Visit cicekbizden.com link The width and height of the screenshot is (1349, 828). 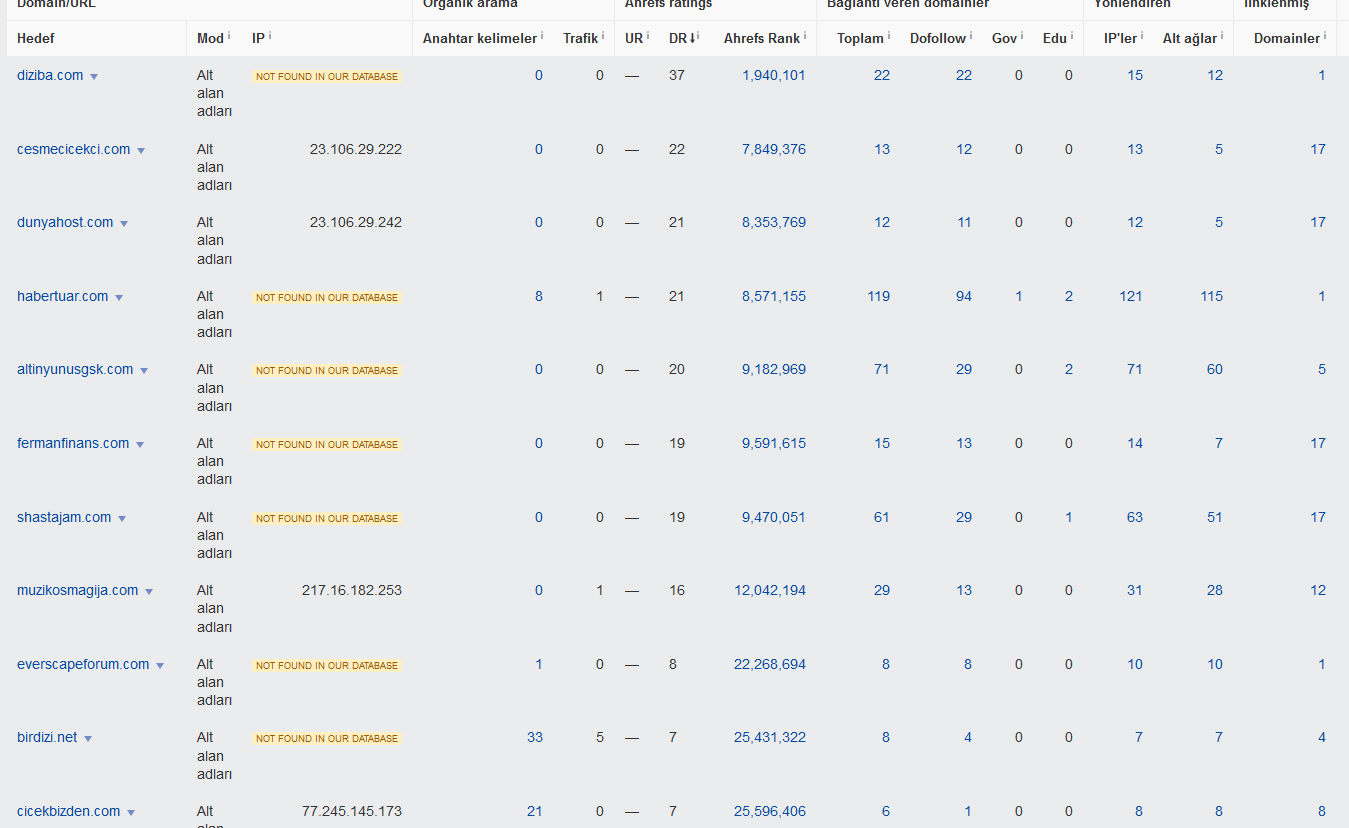point(69,811)
